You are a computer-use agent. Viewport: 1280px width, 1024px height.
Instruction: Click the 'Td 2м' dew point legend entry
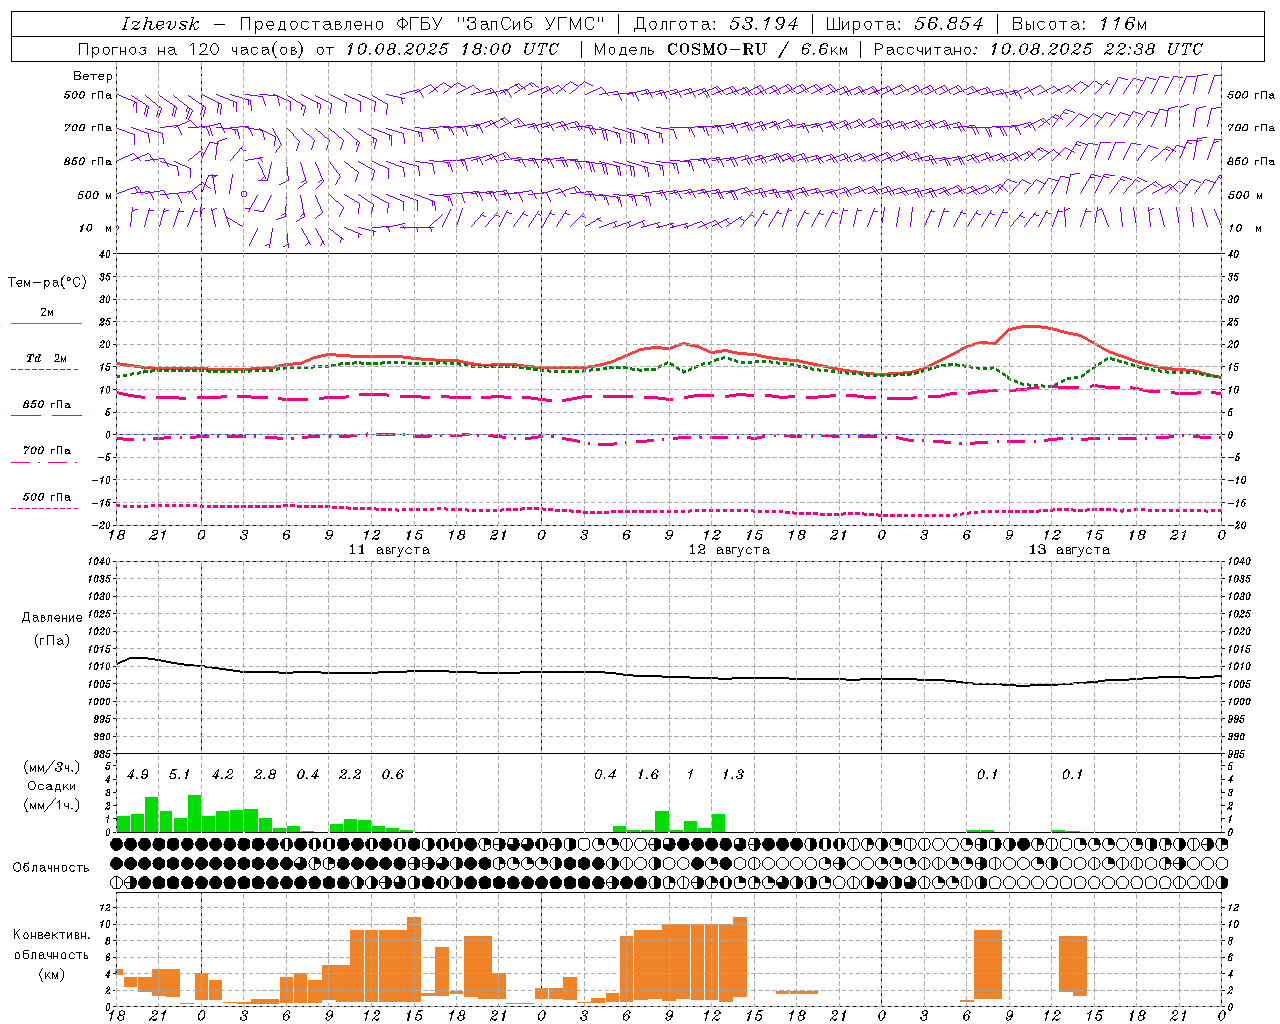tap(47, 358)
